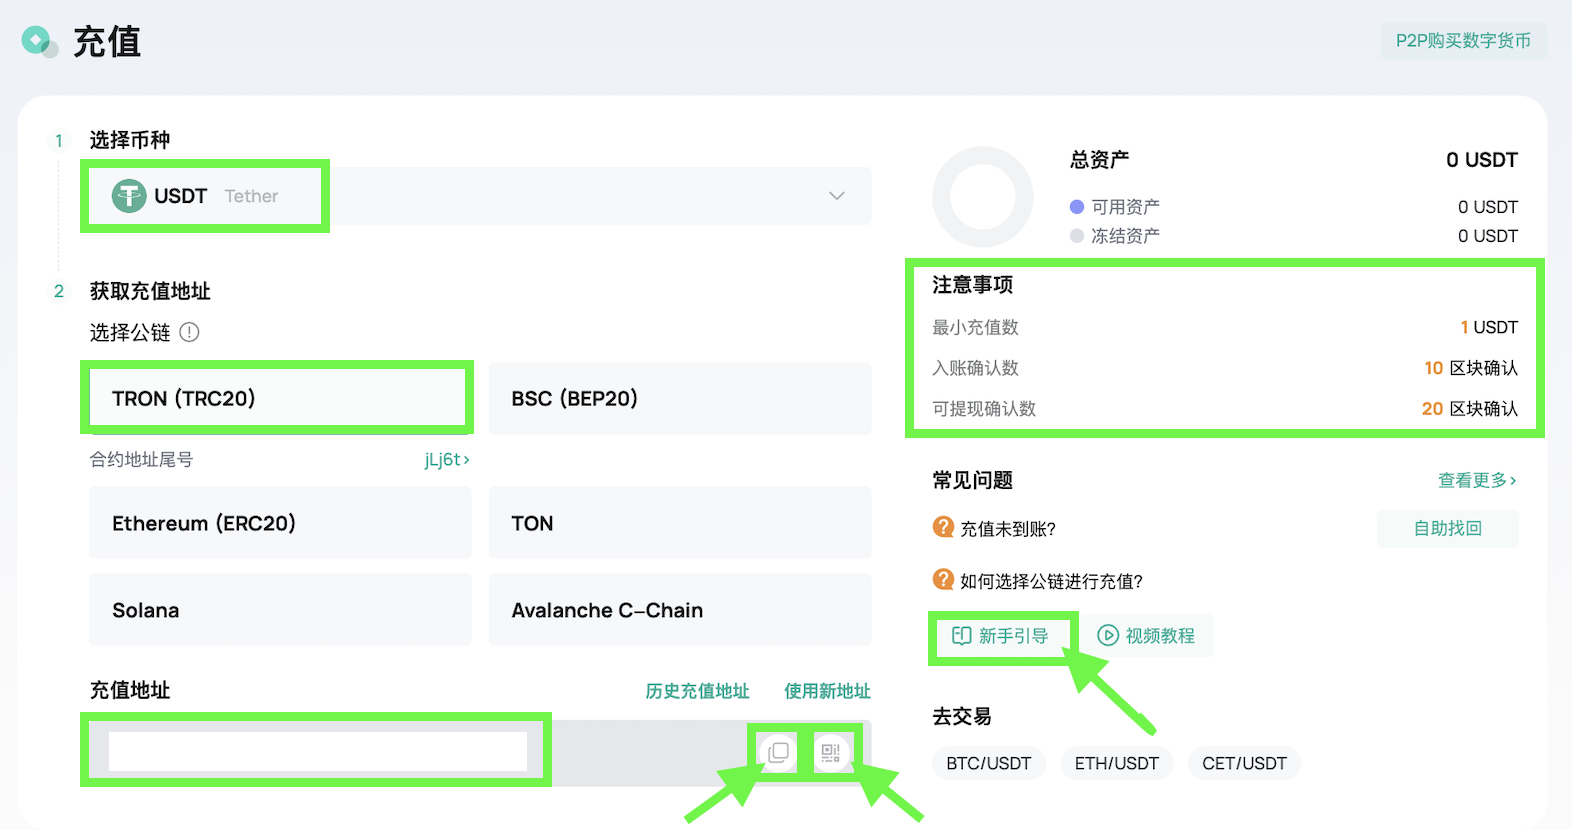Image resolution: width=1572 pixels, height=830 pixels.
Task: Click the P2P购买数字货币 button
Action: coord(1463,41)
